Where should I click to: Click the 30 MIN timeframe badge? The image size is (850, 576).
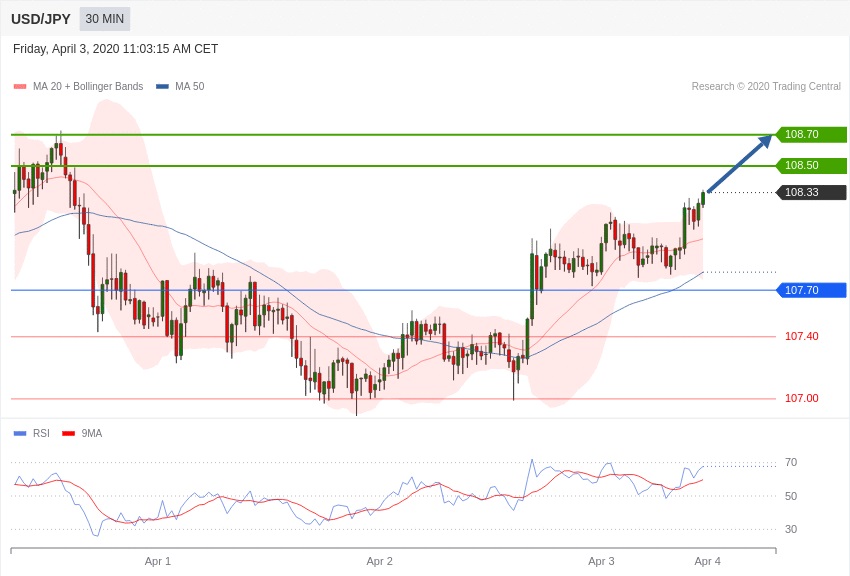pos(105,19)
